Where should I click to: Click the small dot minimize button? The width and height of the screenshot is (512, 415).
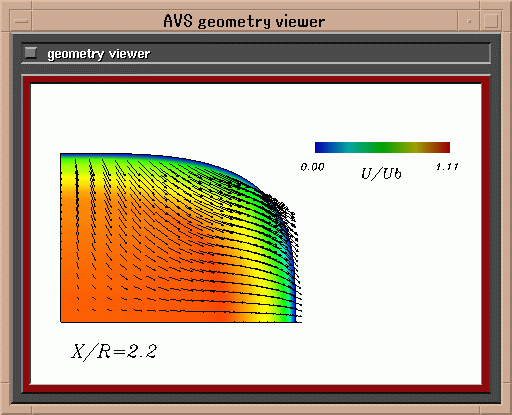tap(469, 21)
